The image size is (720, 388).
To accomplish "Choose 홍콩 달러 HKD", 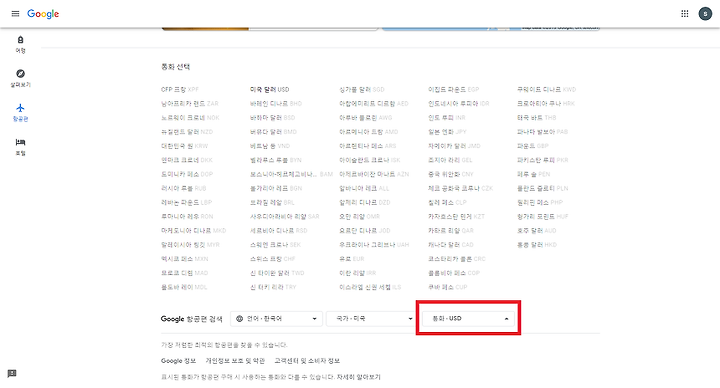I will point(536,245).
